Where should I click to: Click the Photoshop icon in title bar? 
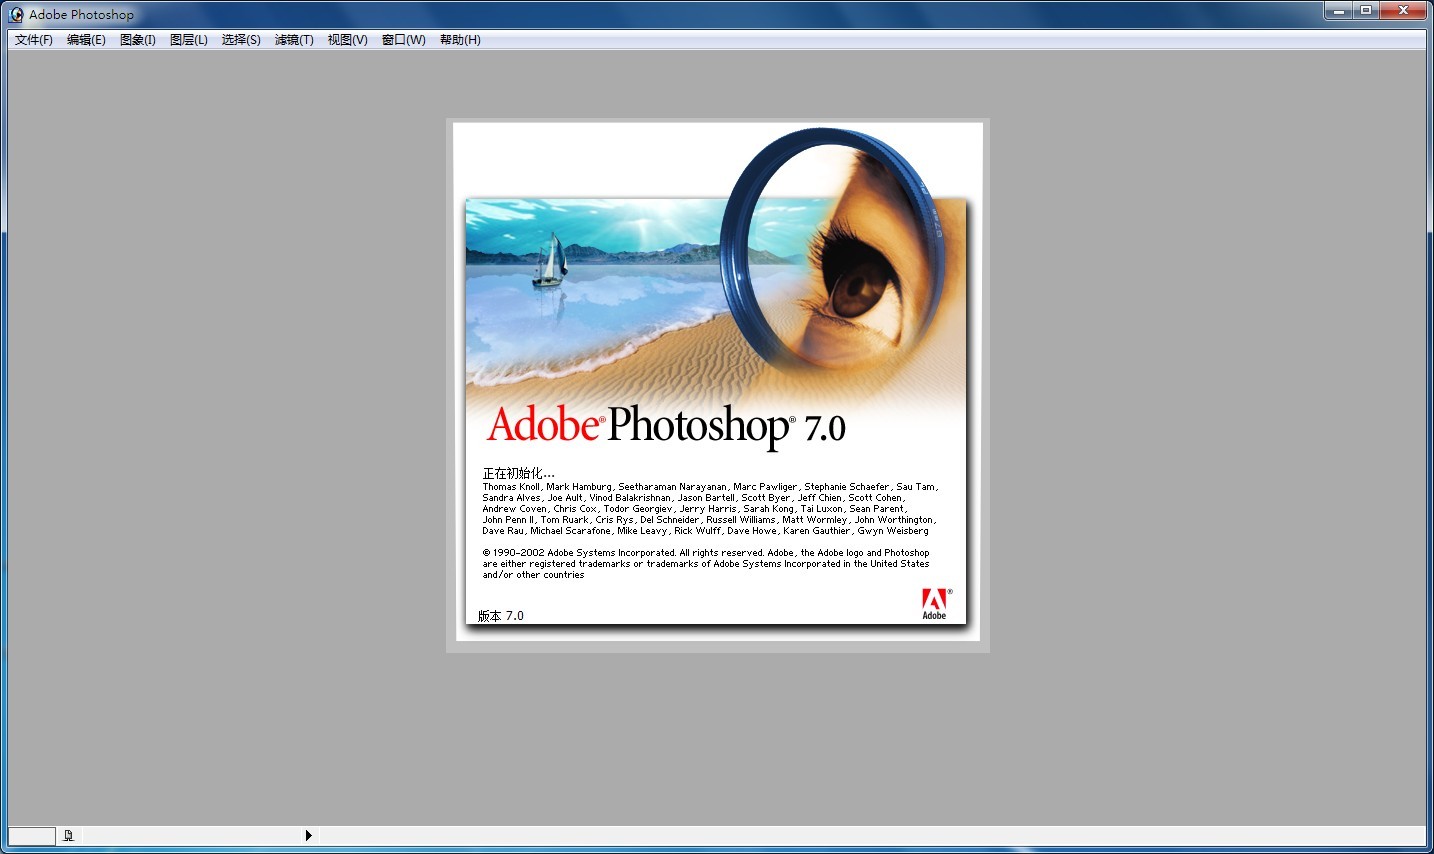point(16,14)
